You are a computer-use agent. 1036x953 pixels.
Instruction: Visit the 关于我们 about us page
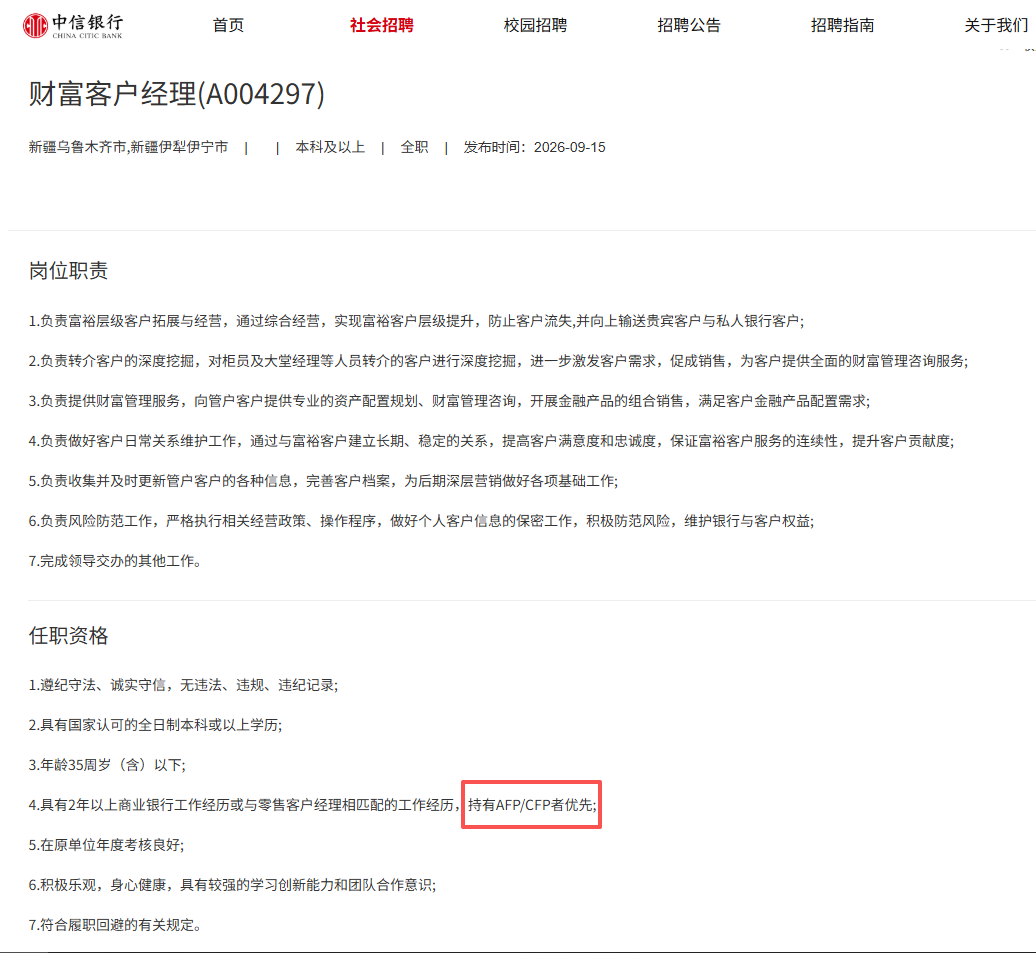(x=996, y=26)
